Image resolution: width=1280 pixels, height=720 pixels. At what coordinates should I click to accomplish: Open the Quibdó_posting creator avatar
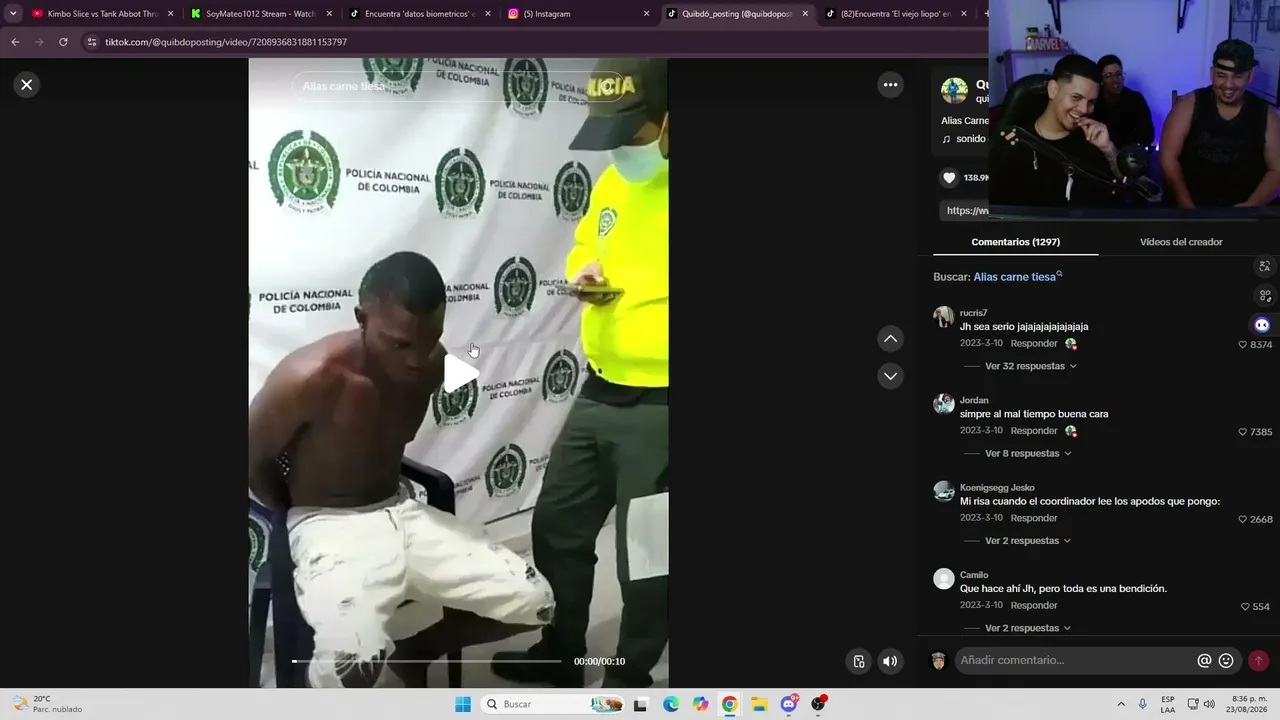coord(954,91)
